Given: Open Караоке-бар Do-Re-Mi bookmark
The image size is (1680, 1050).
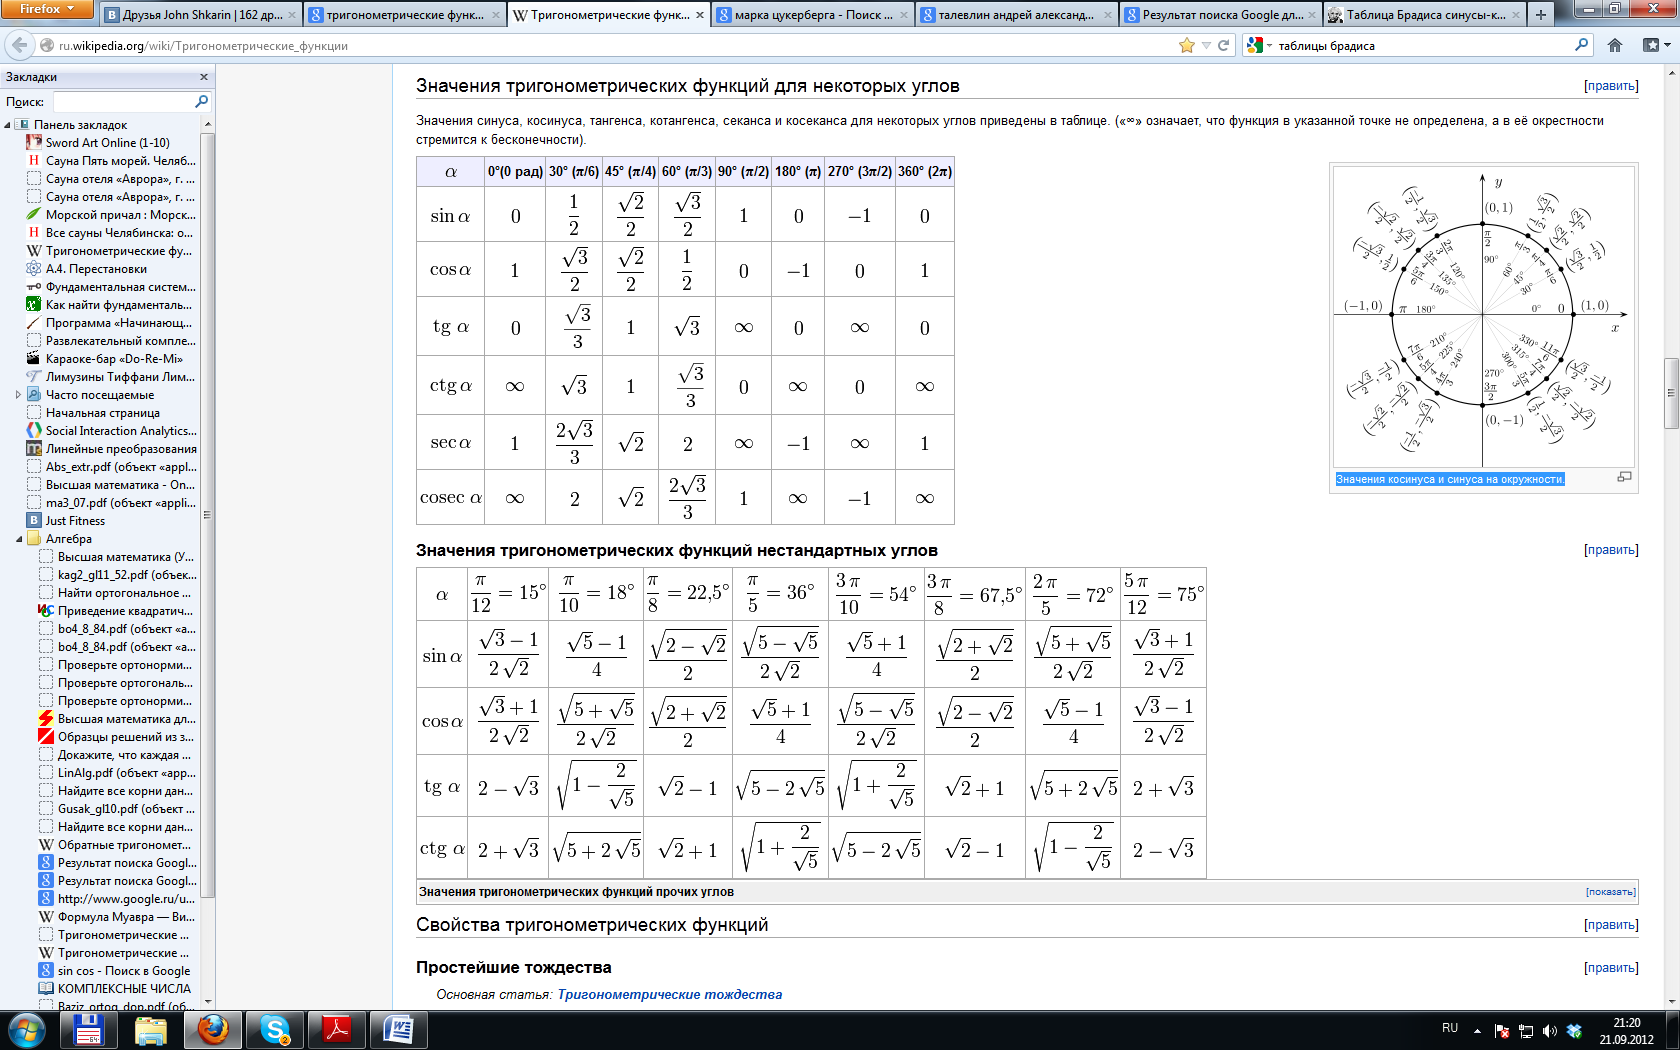Looking at the screenshot, I should [105, 359].
